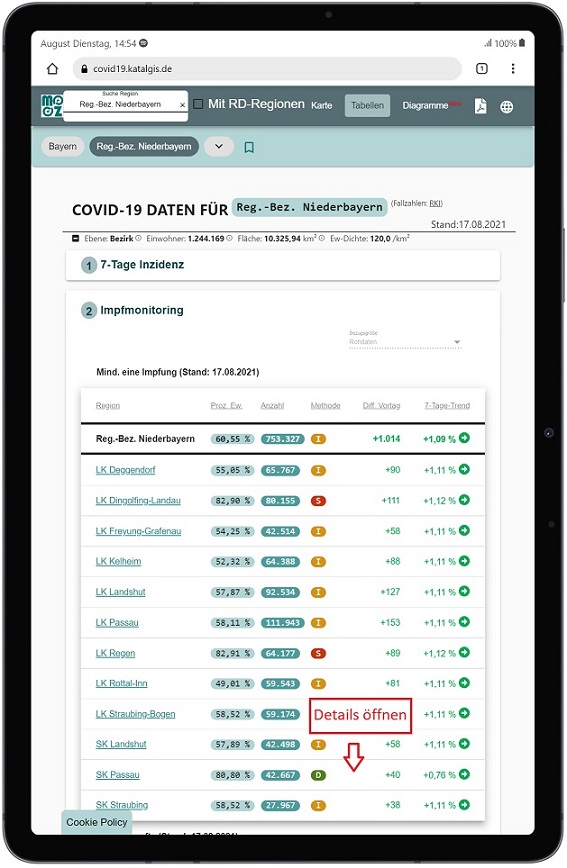Click red S badge in LK Dingolfing-Landau row

point(318,501)
